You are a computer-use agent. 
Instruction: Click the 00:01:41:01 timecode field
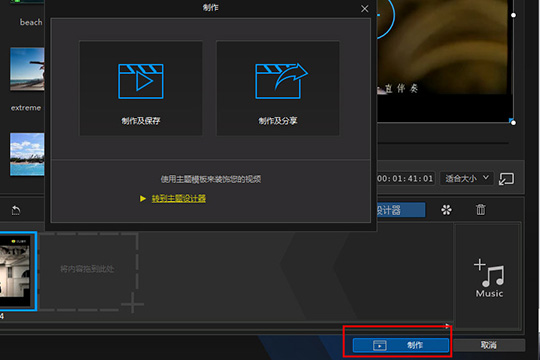[x=405, y=178]
